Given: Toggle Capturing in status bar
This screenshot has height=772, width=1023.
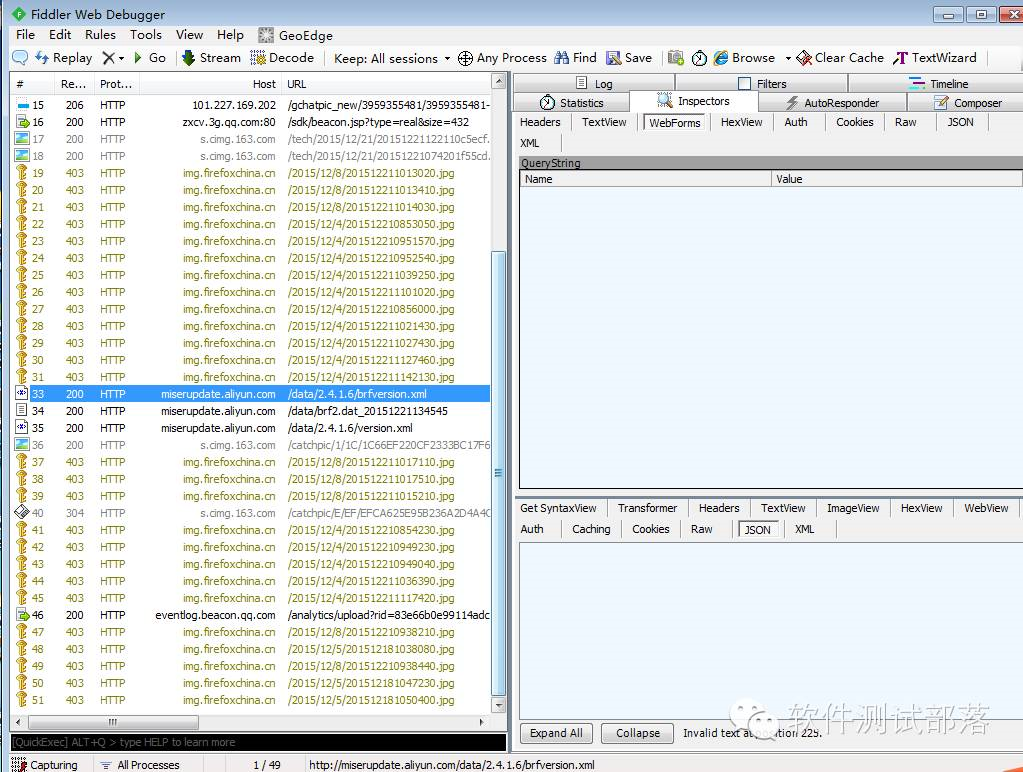Looking at the screenshot, I should 44,764.
